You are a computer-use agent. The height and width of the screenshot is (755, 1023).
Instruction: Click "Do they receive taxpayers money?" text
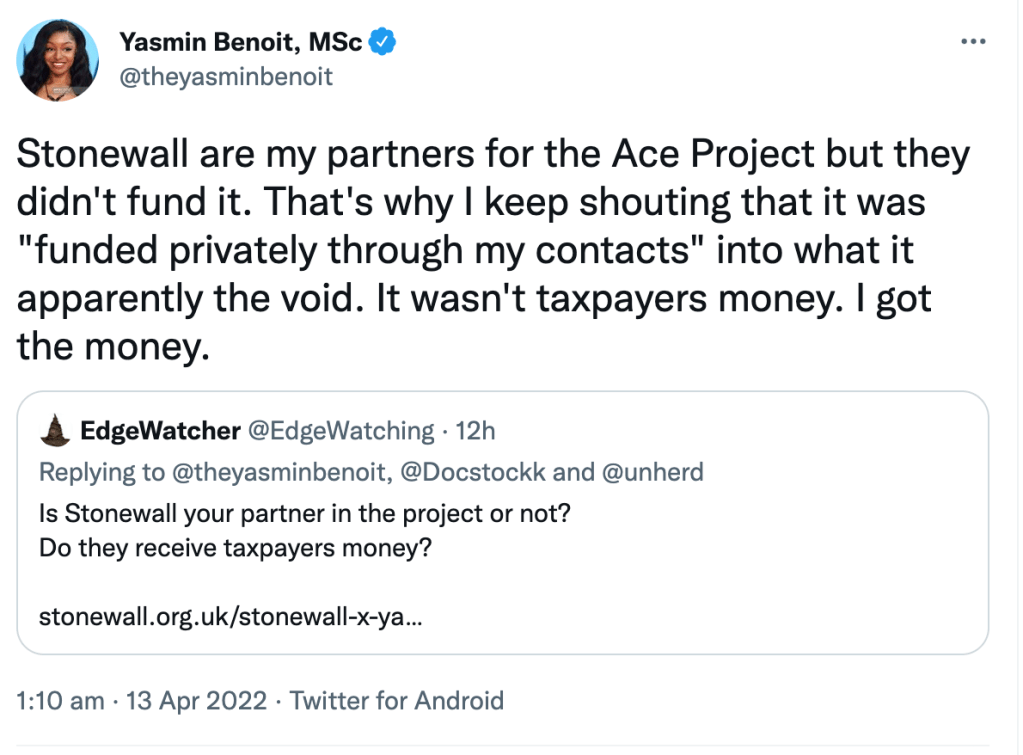tap(235, 550)
